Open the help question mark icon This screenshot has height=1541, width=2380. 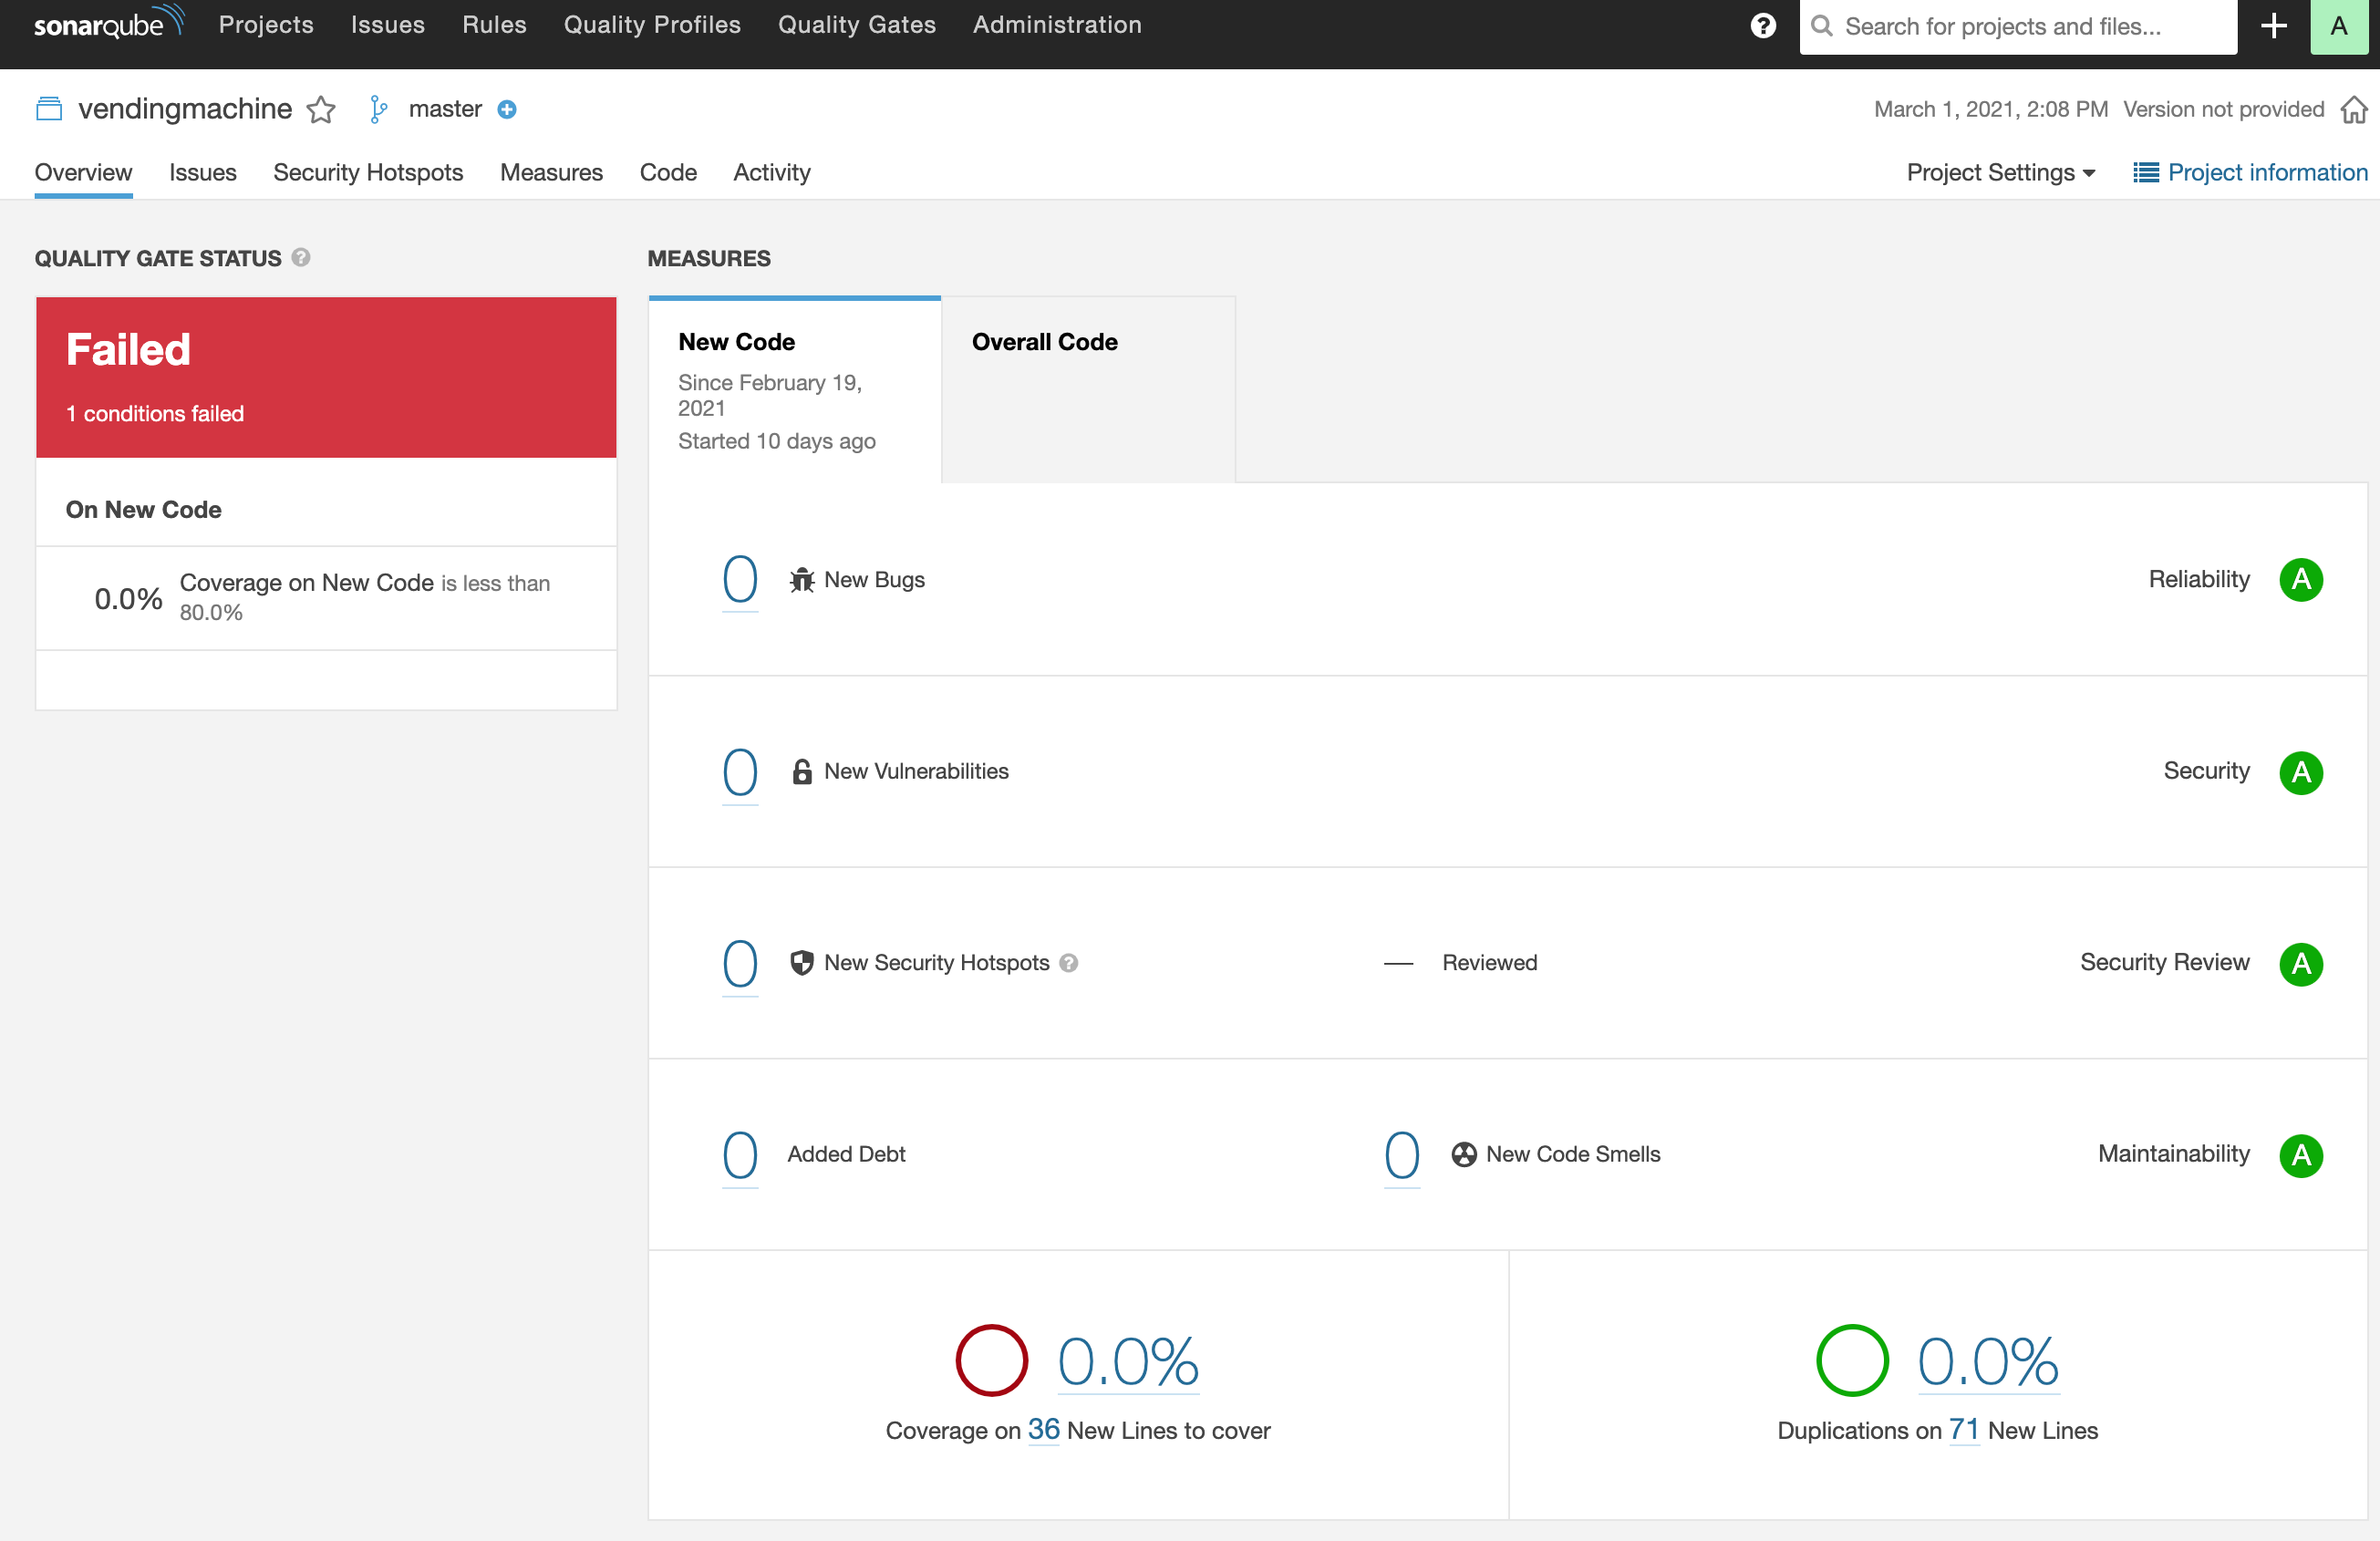(1763, 26)
